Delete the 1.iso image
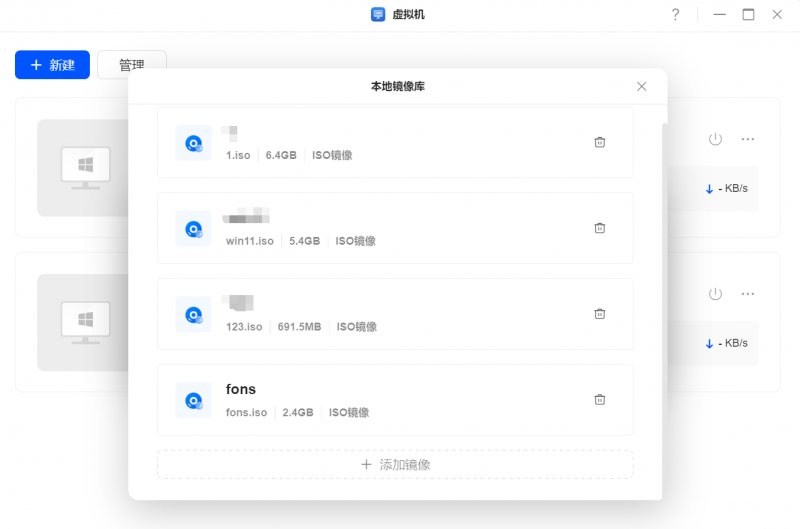The height and width of the screenshot is (529, 800). (x=600, y=142)
